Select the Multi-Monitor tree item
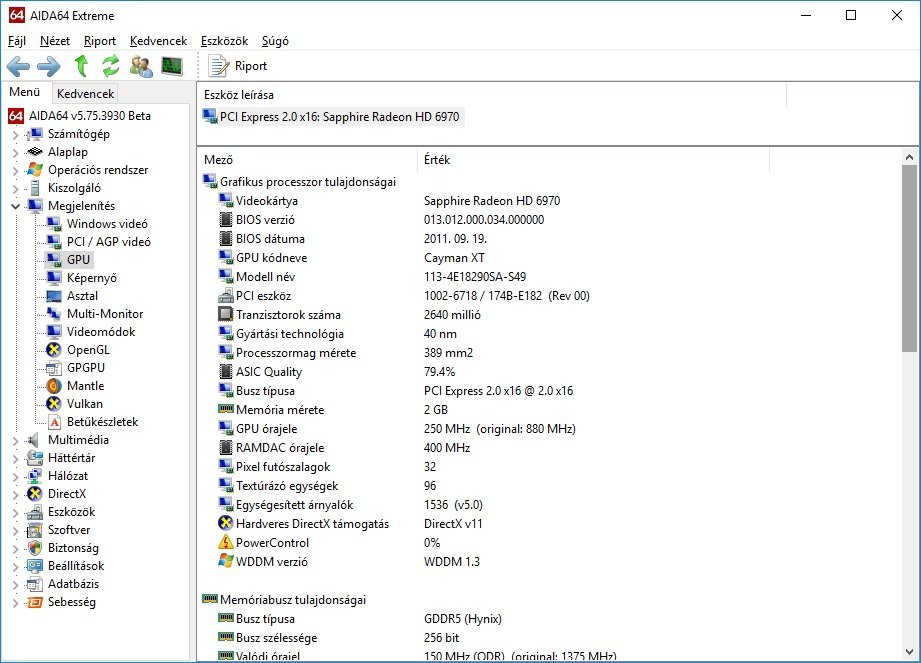921x663 pixels. [x=105, y=314]
